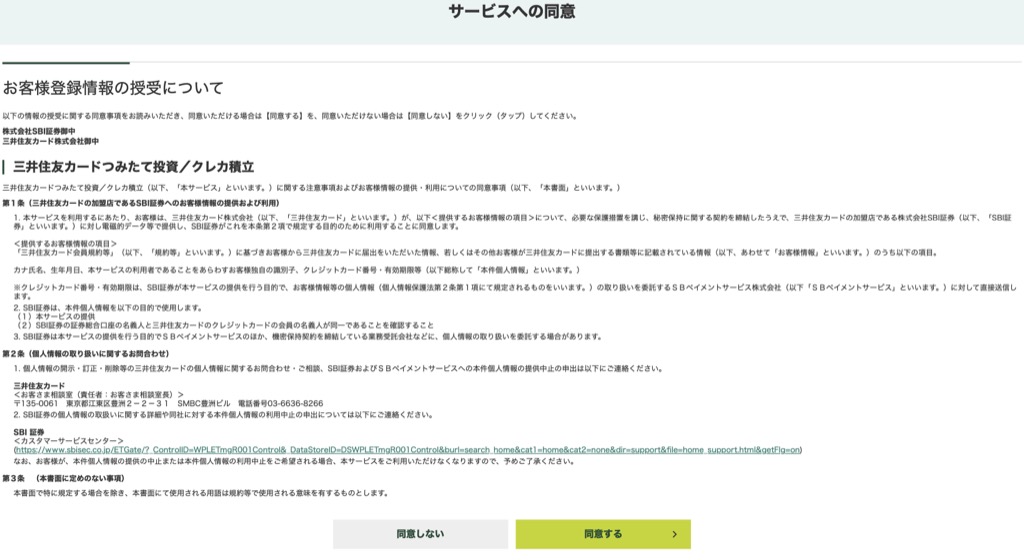Screen dimensions: 1024x560
Task: Click the 株式会社SBI証券御中 line
Action: (x=39, y=131)
